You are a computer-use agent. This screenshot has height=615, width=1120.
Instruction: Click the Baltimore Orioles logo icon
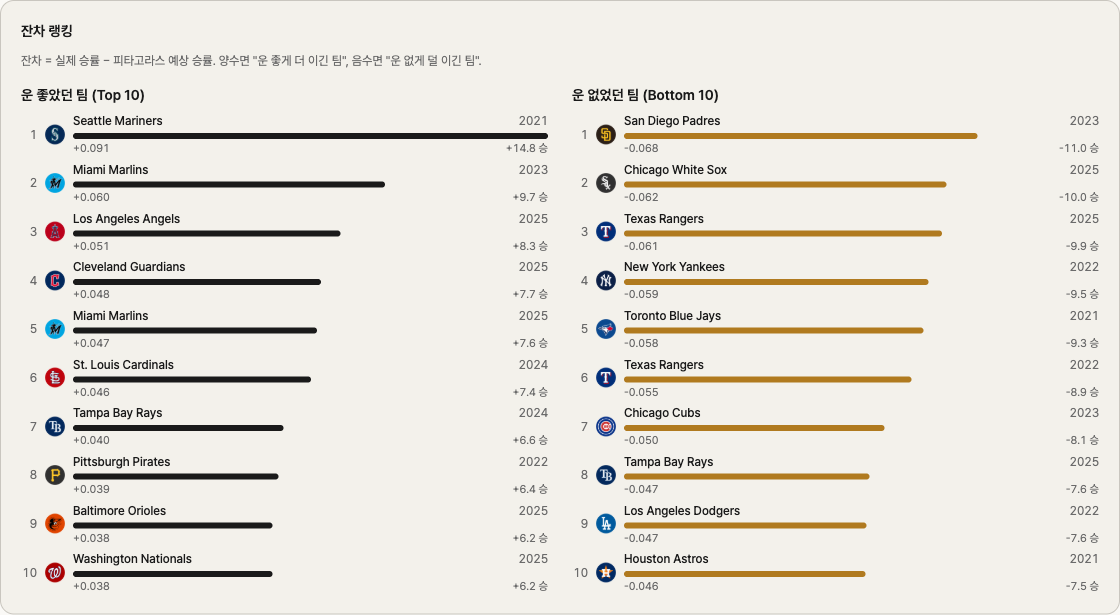pyautogui.click(x=55, y=524)
